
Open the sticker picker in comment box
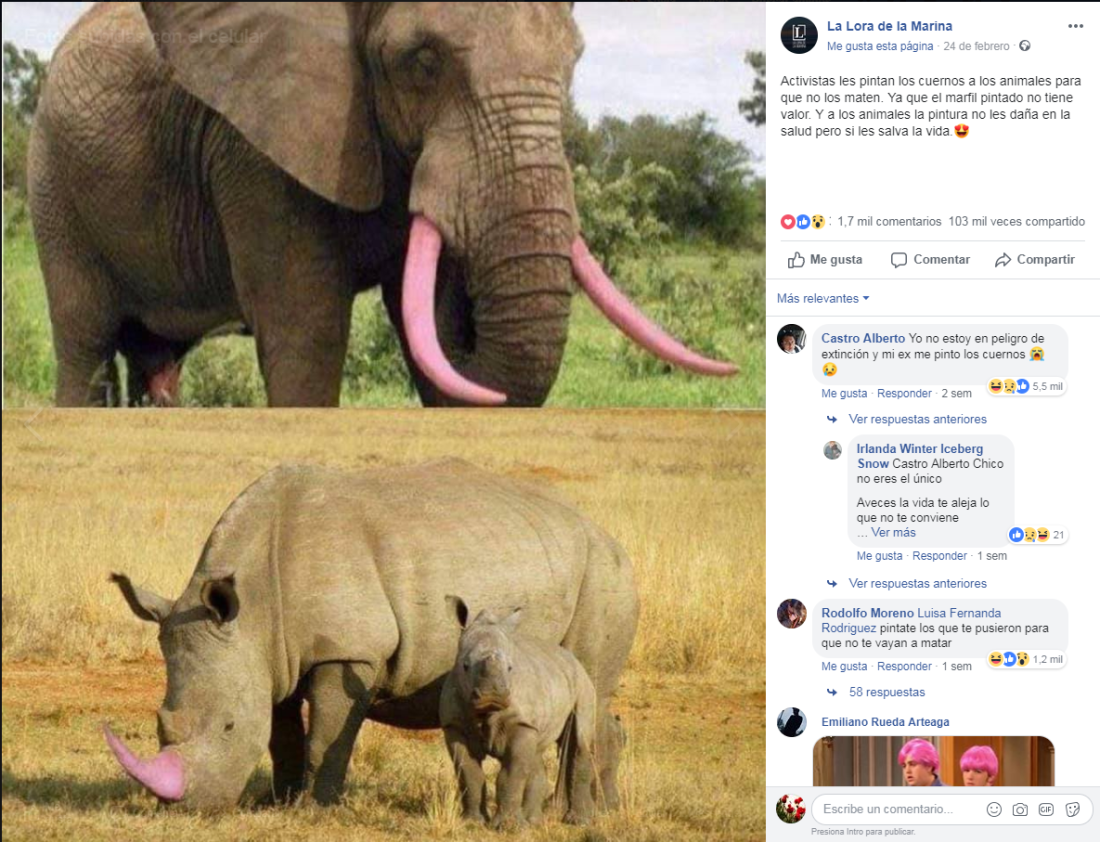coord(1073,809)
